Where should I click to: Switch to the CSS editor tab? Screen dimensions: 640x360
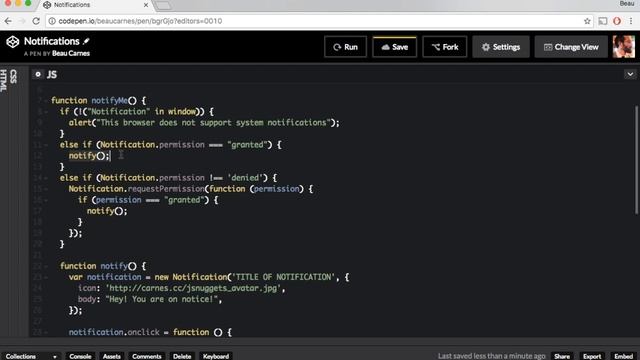(13, 76)
